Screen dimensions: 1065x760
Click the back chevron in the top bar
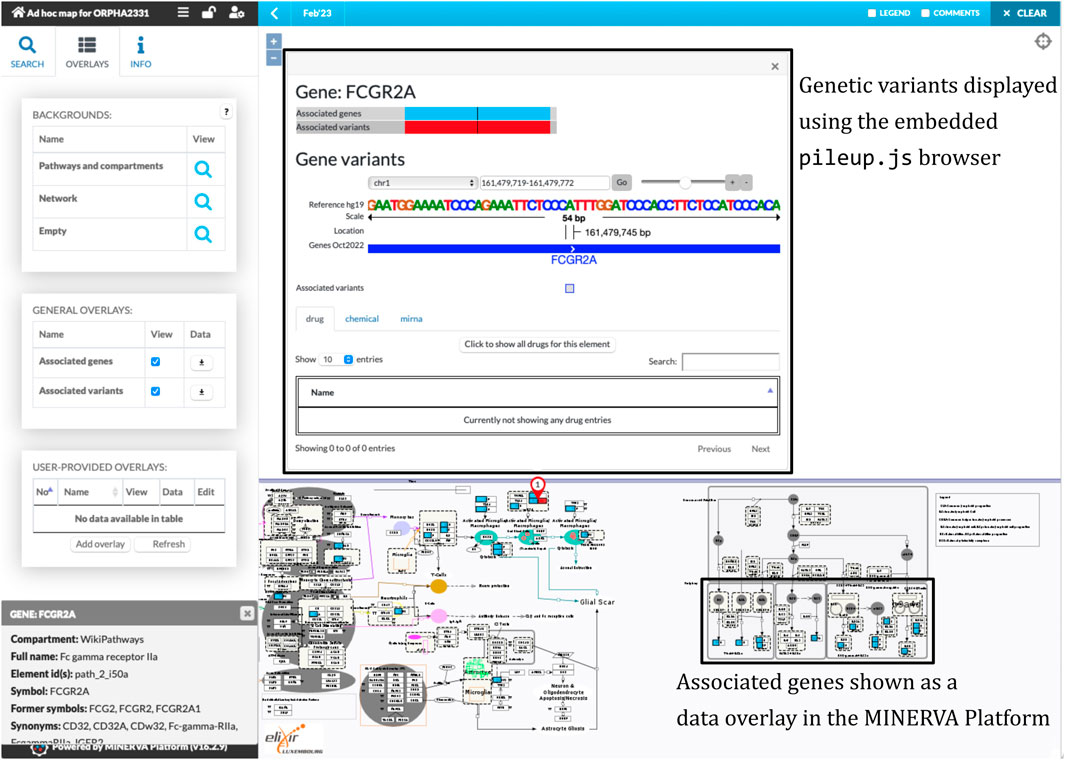pyautogui.click(x=274, y=13)
